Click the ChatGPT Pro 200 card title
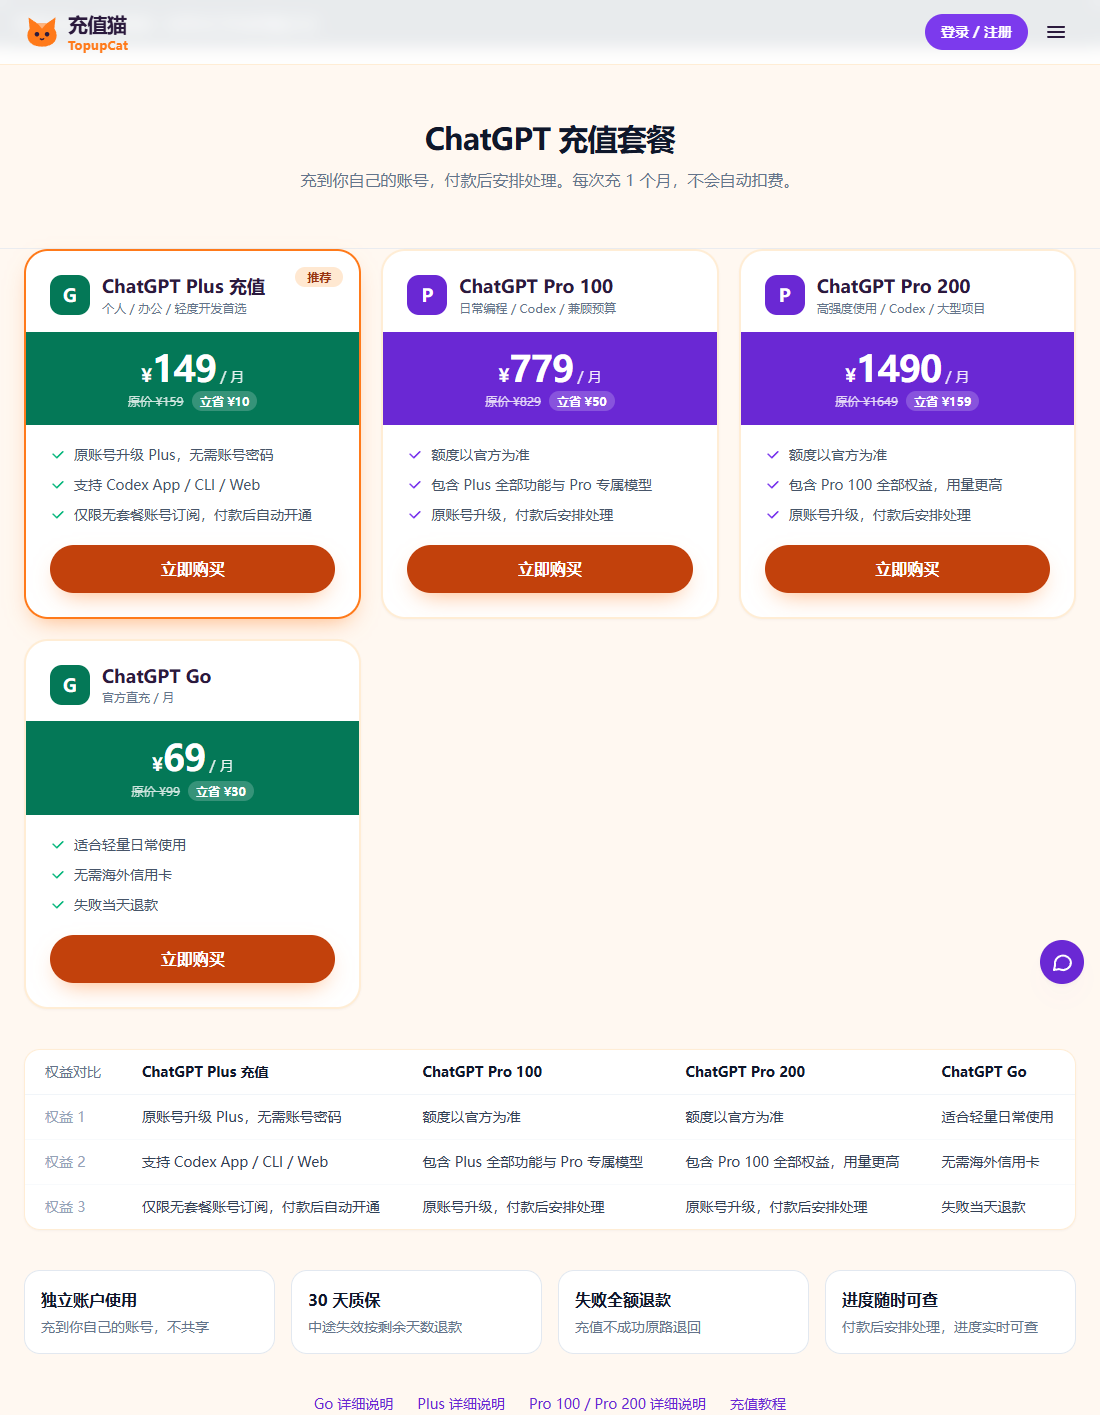Viewport: 1100px width, 1415px height. coord(893,286)
